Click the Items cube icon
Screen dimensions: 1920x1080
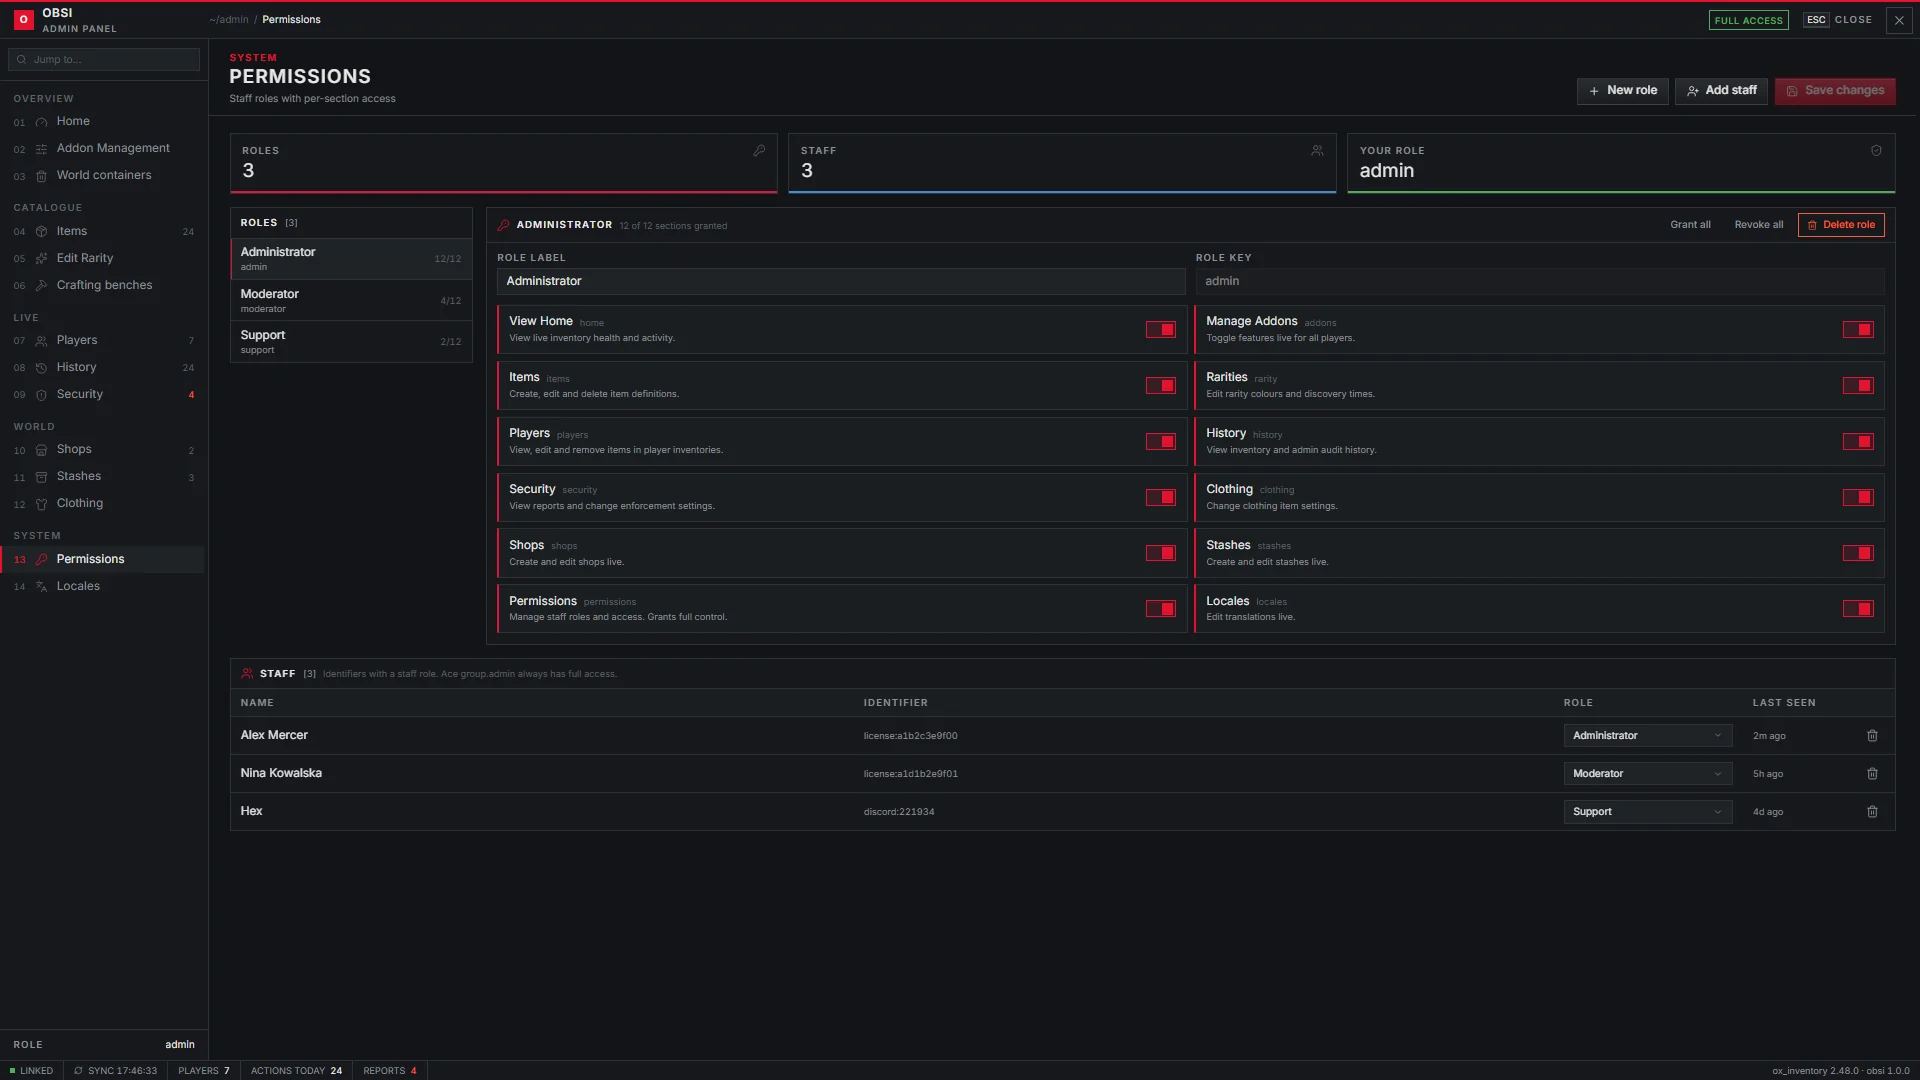click(x=42, y=232)
